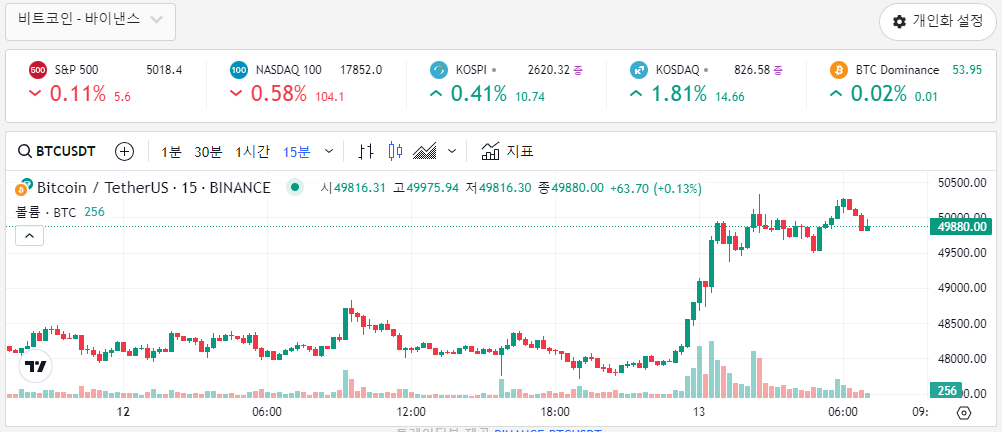
Task: Click the NASDAQ 100 blue icon
Action: 239,70
